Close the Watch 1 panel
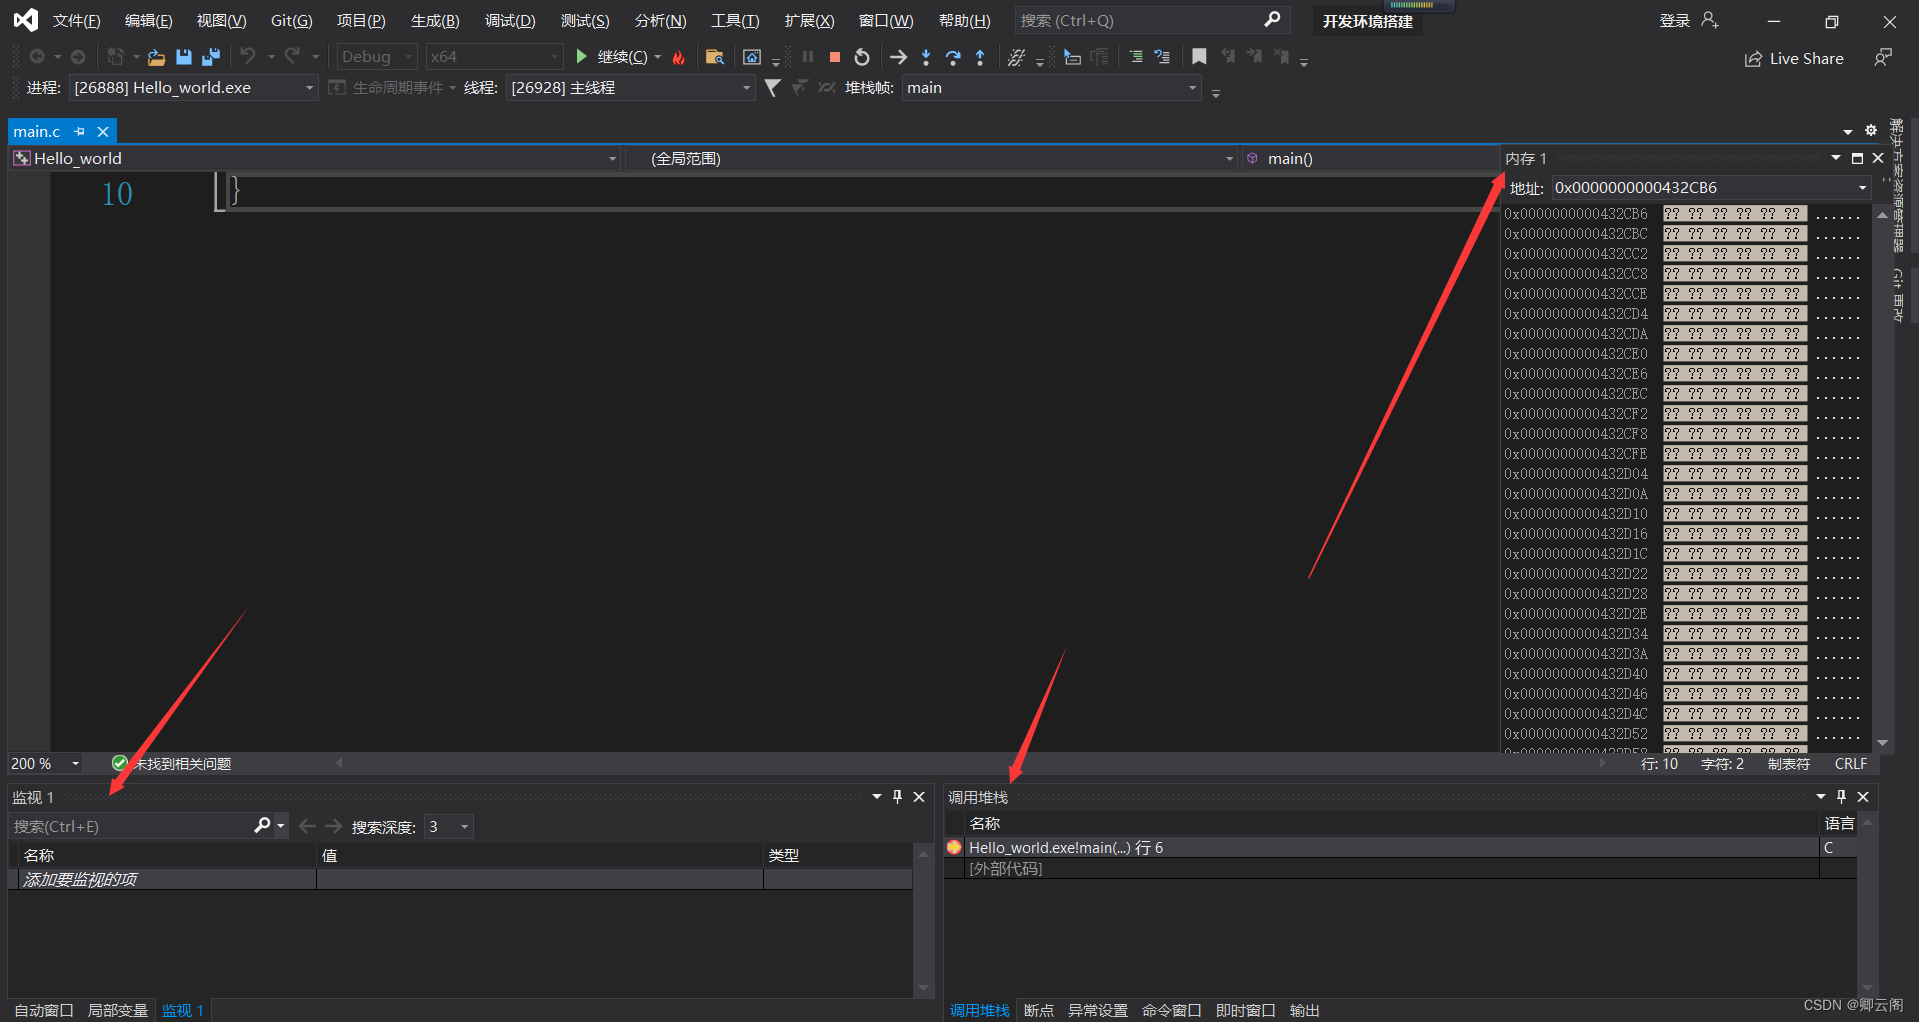 pyautogui.click(x=919, y=797)
